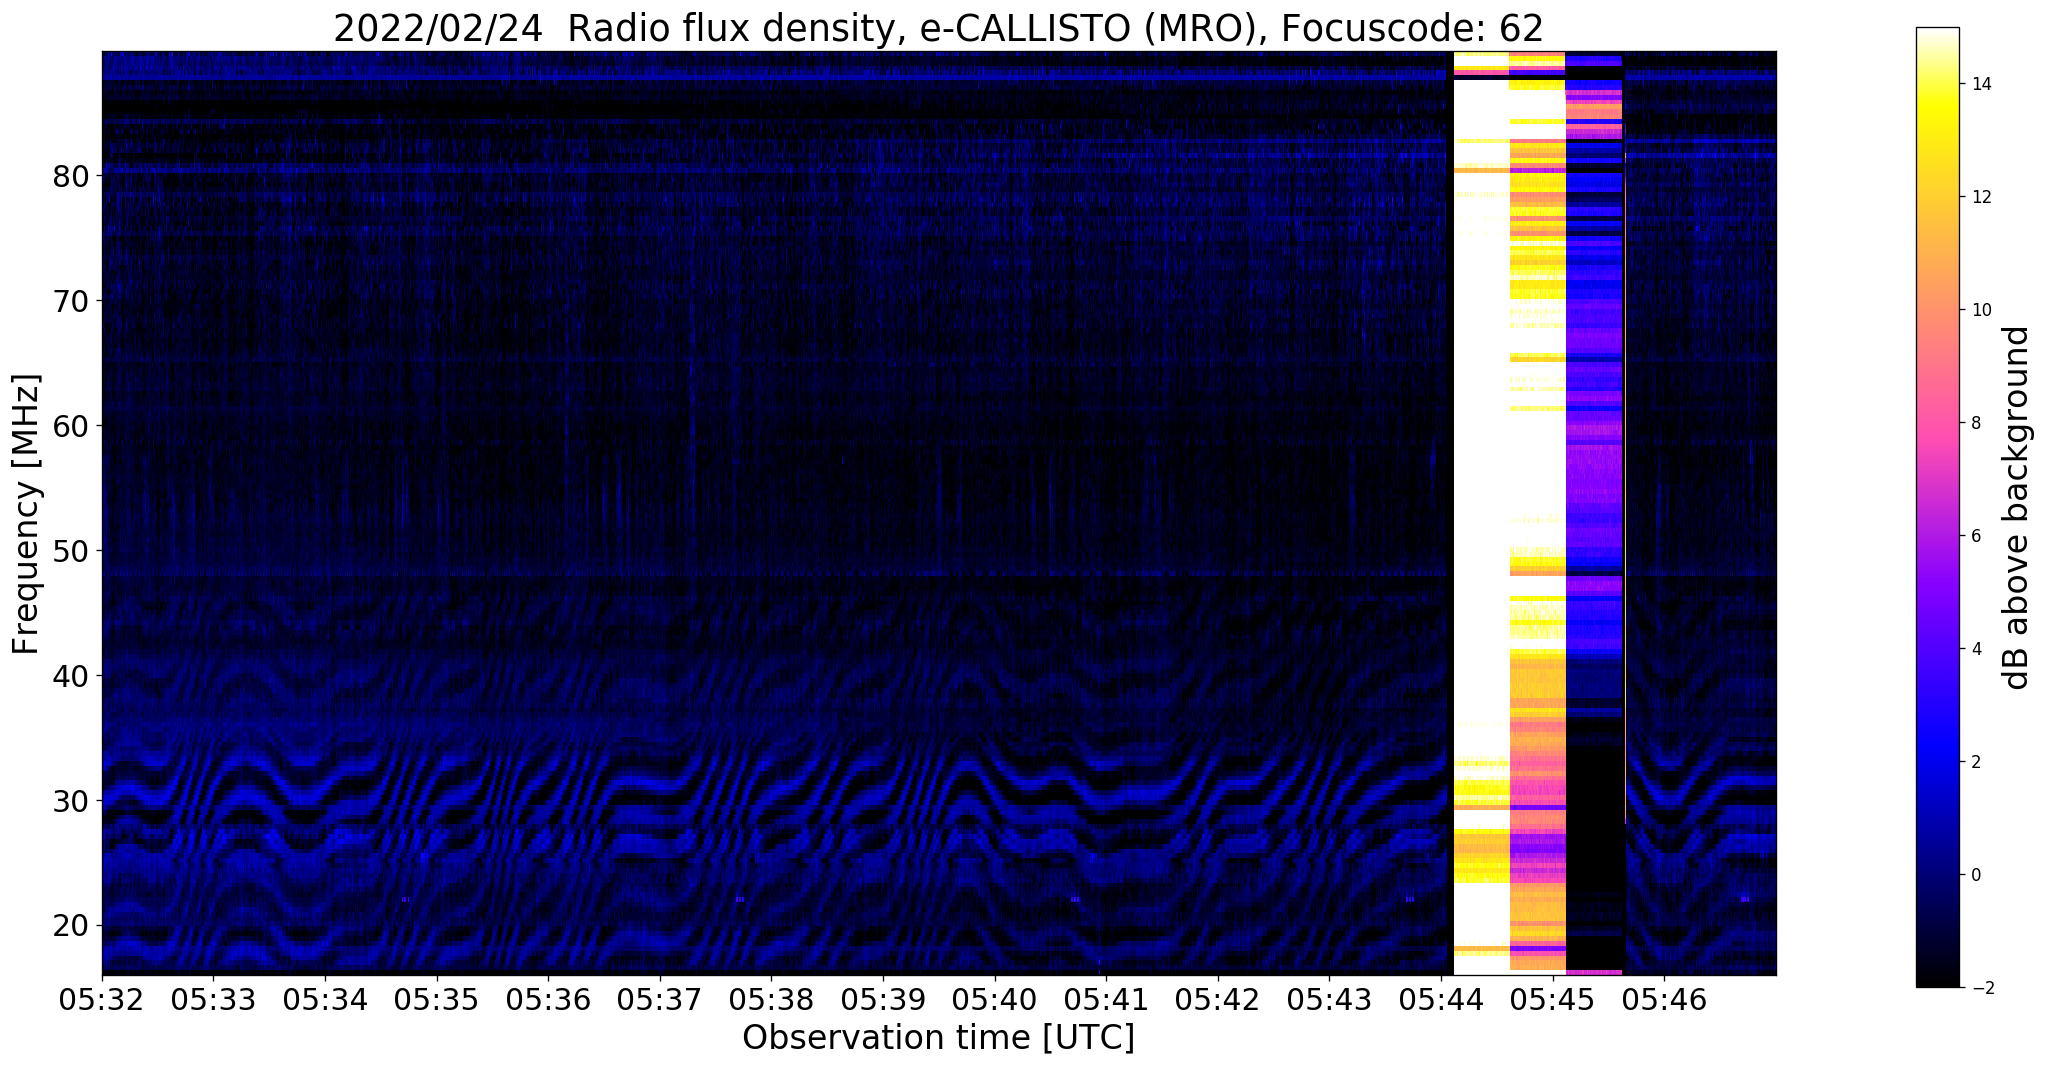Click the colorbar tick label 10
Image resolution: width=2047 pixels, height=1067 pixels.
[1979, 310]
